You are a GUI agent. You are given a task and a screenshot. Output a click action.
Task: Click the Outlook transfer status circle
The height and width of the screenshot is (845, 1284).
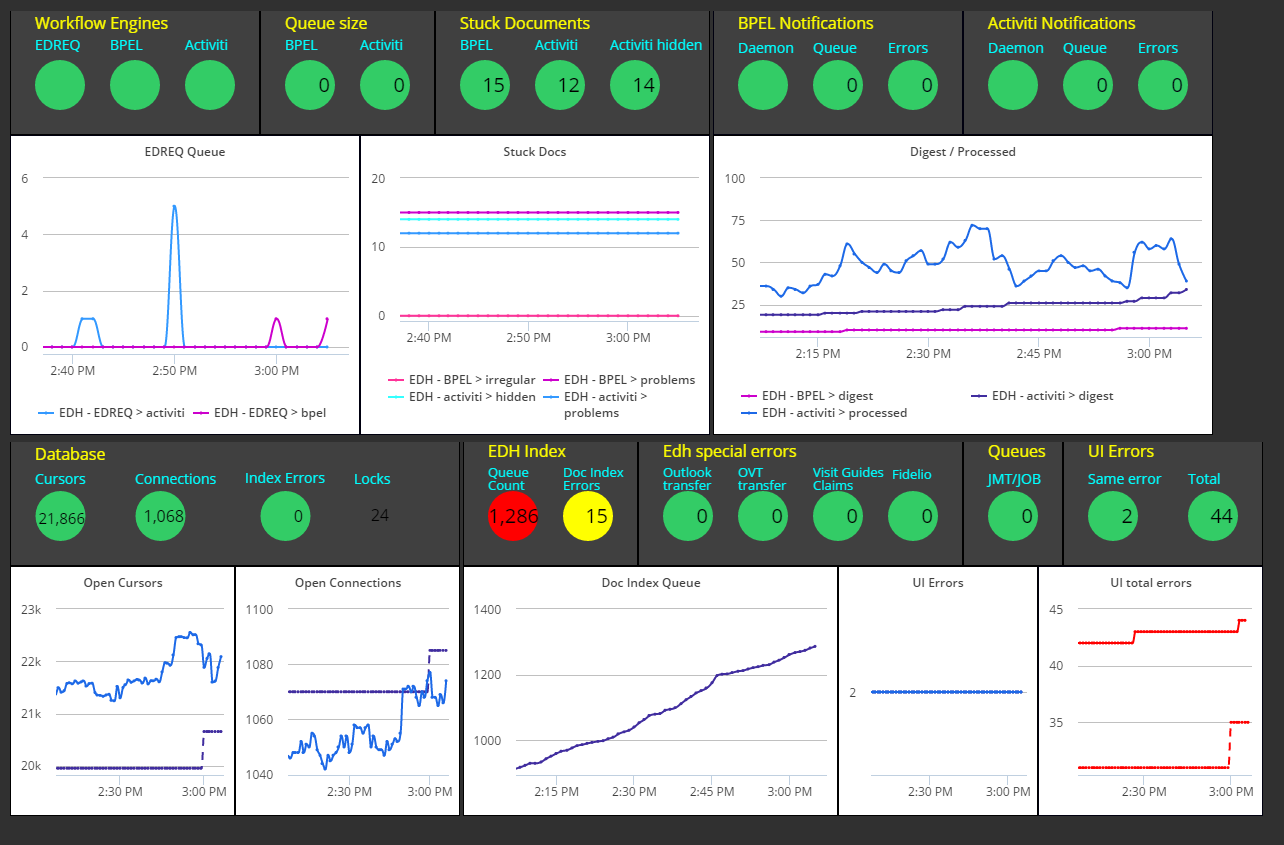point(688,516)
